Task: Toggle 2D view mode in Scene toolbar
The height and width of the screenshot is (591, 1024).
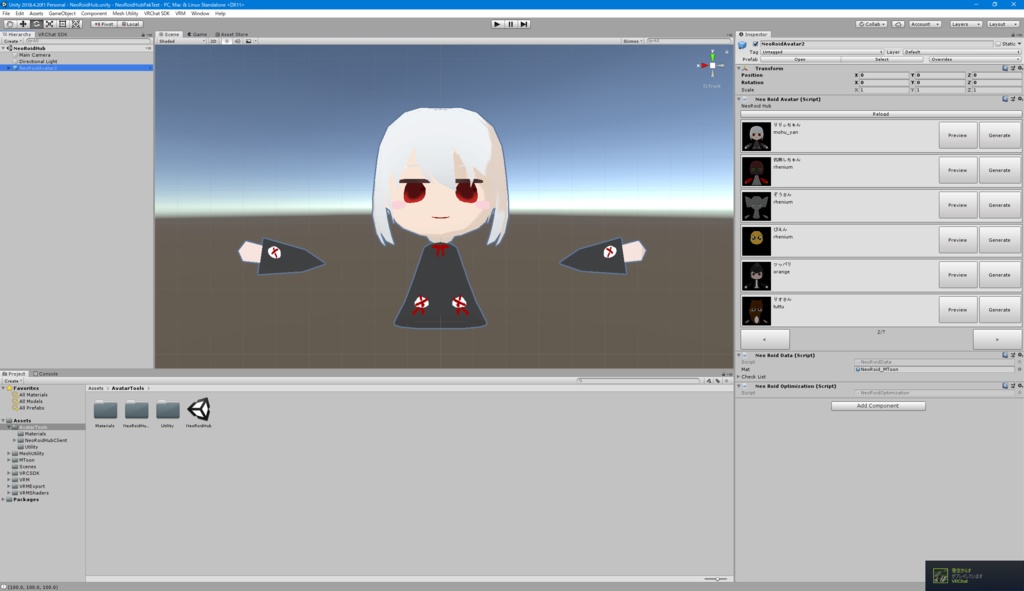Action: (213, 40)
